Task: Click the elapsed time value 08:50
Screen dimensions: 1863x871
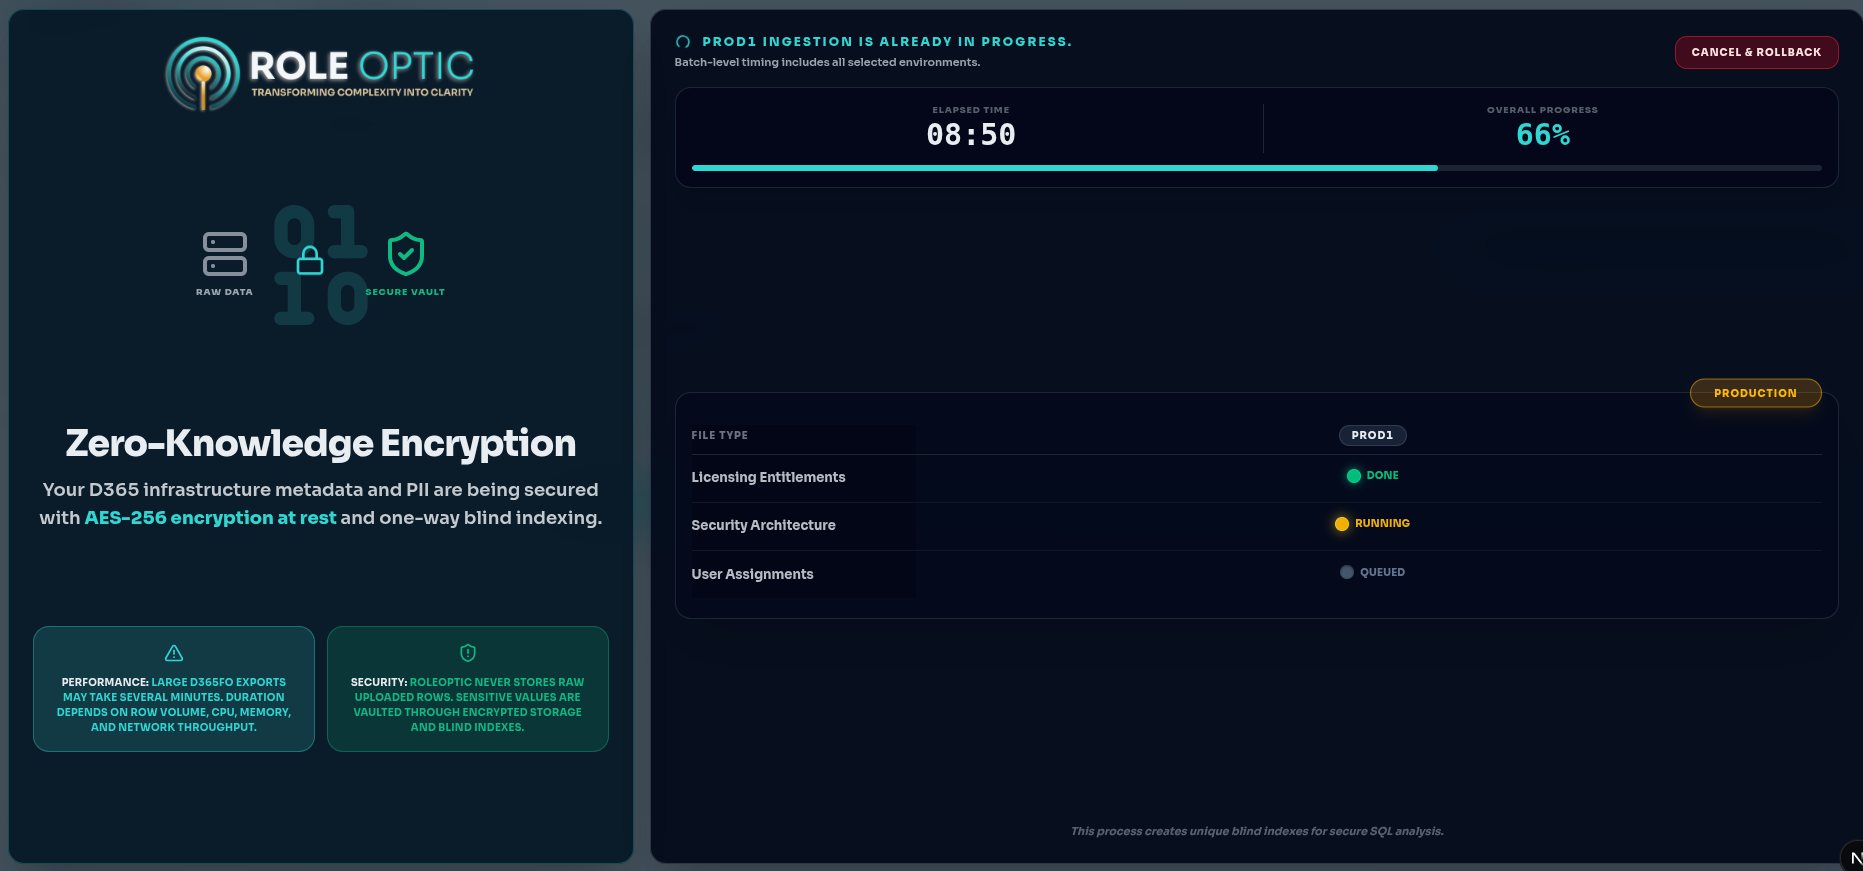Action: [x=971, y=135]
